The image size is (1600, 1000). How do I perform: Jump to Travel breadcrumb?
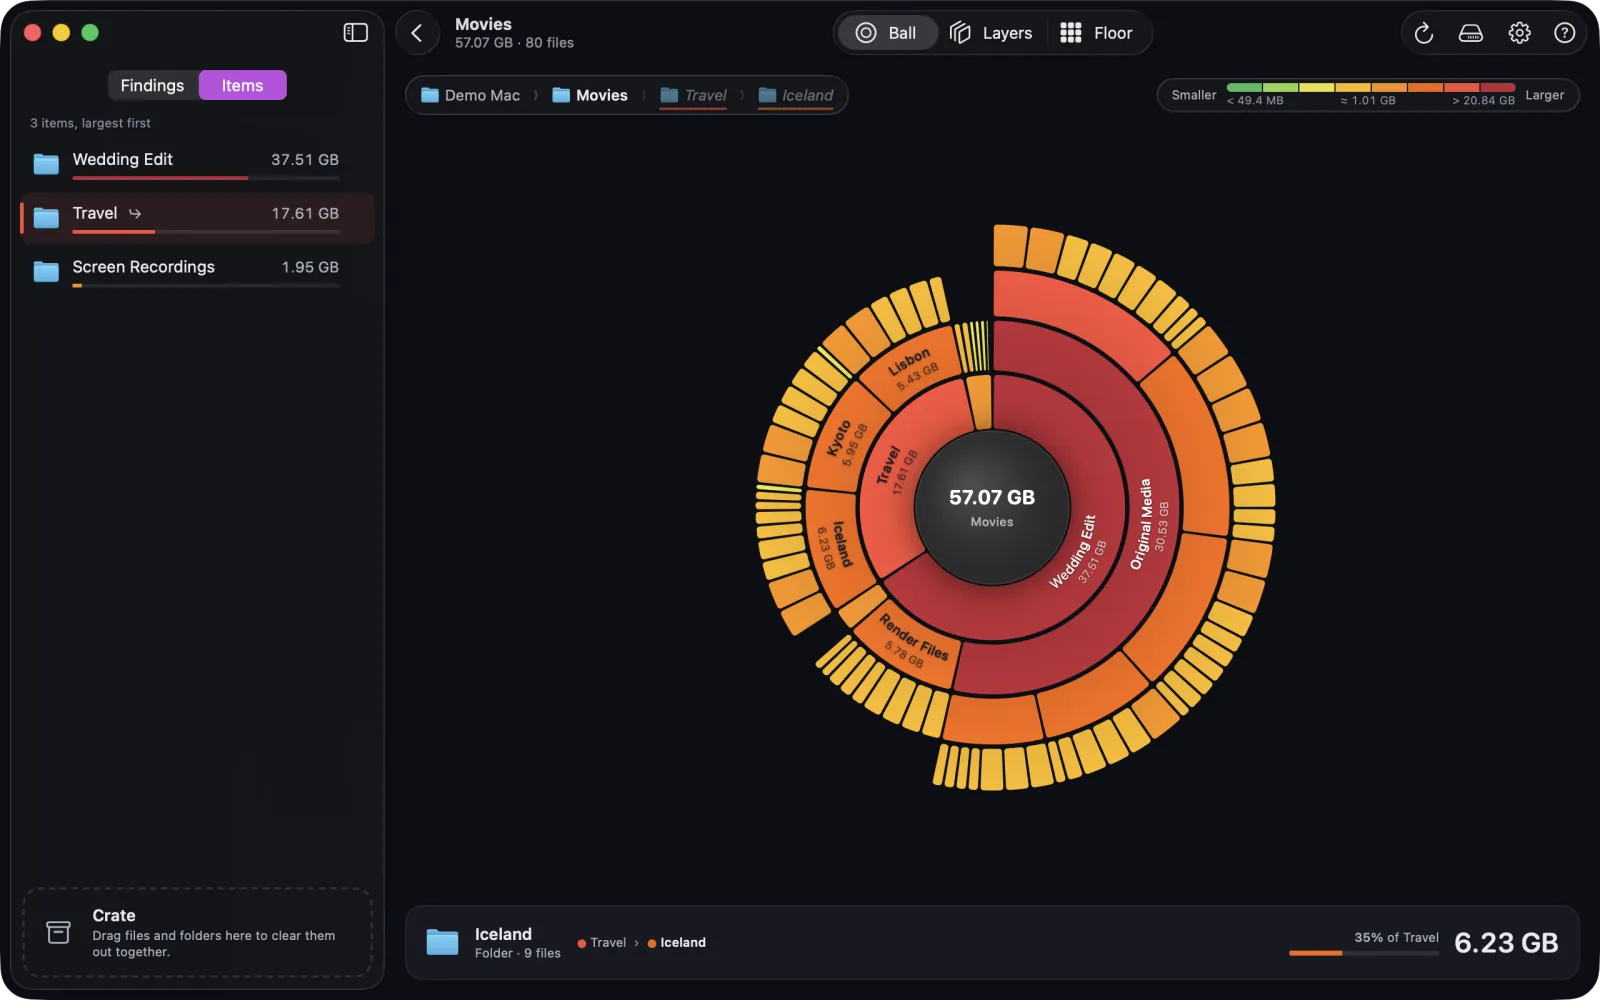693,95
